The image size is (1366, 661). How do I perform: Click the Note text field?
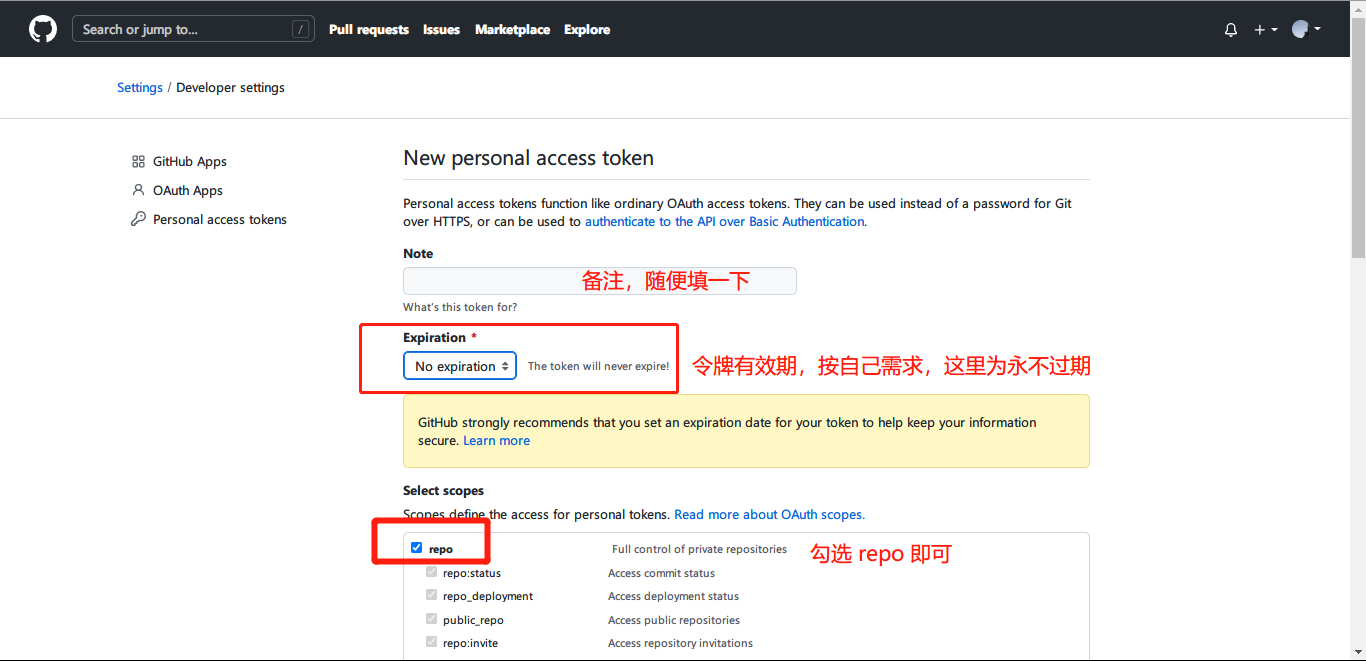click(x=600, y=281)
